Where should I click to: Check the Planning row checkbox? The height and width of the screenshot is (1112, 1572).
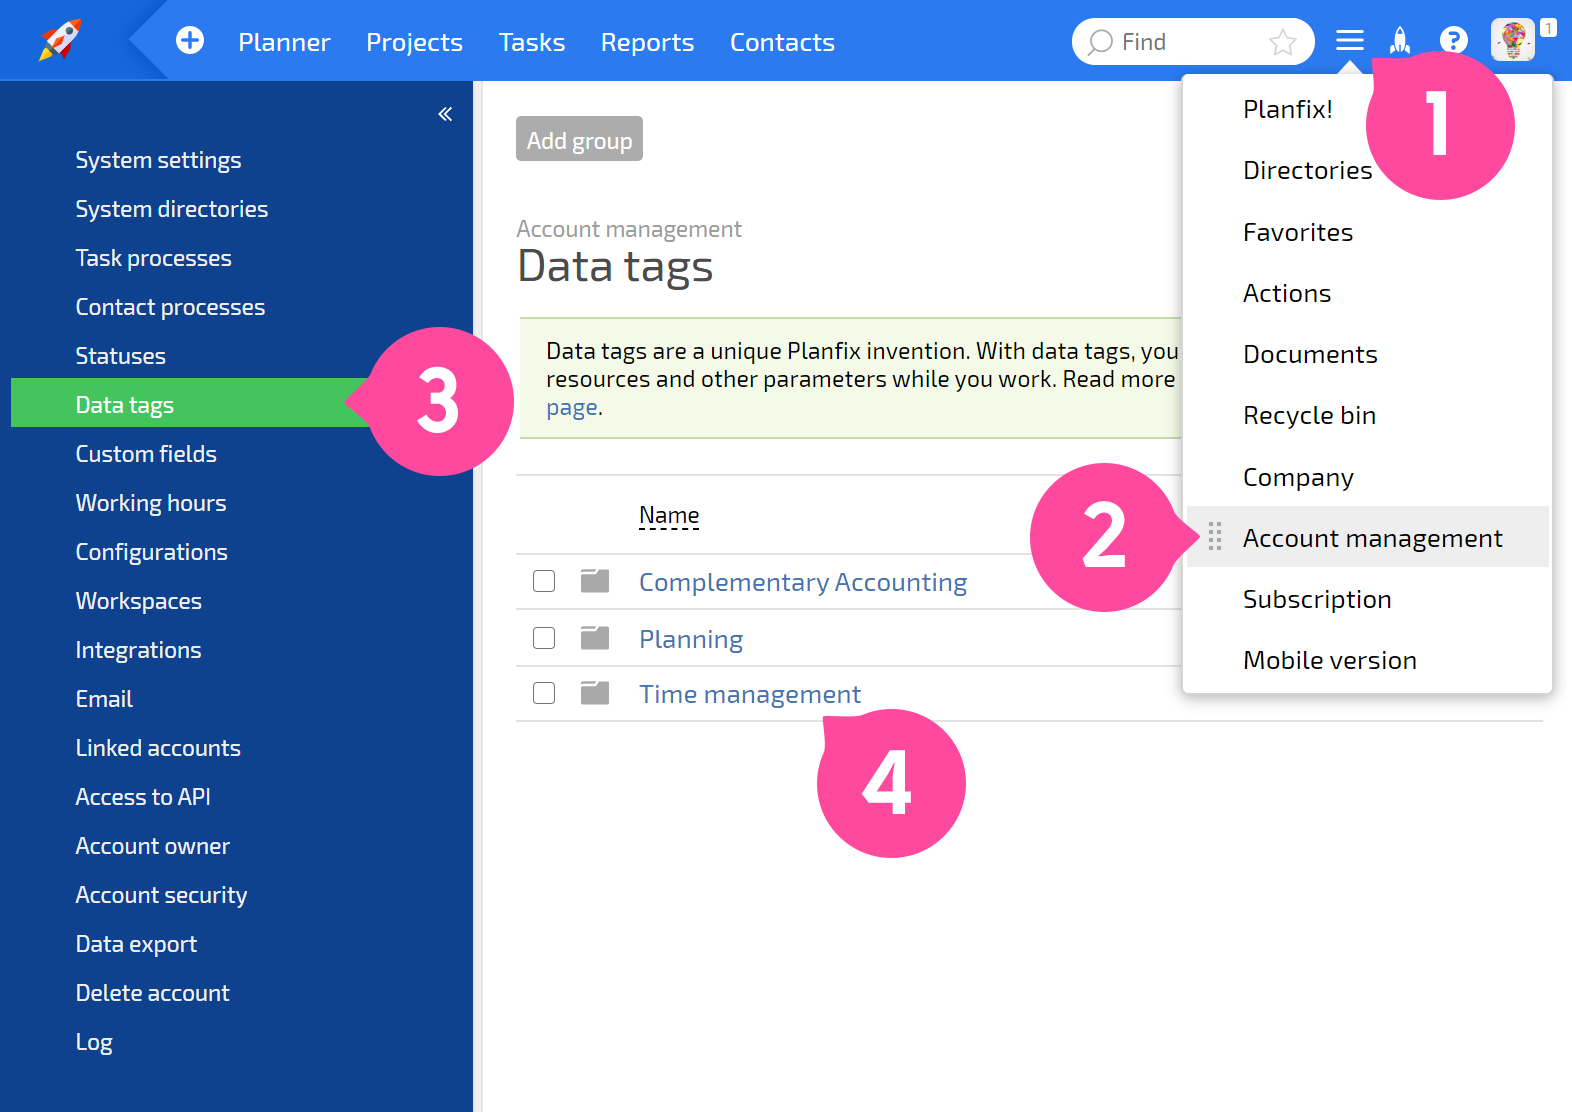pyautogui.click(x=544, y=638)
